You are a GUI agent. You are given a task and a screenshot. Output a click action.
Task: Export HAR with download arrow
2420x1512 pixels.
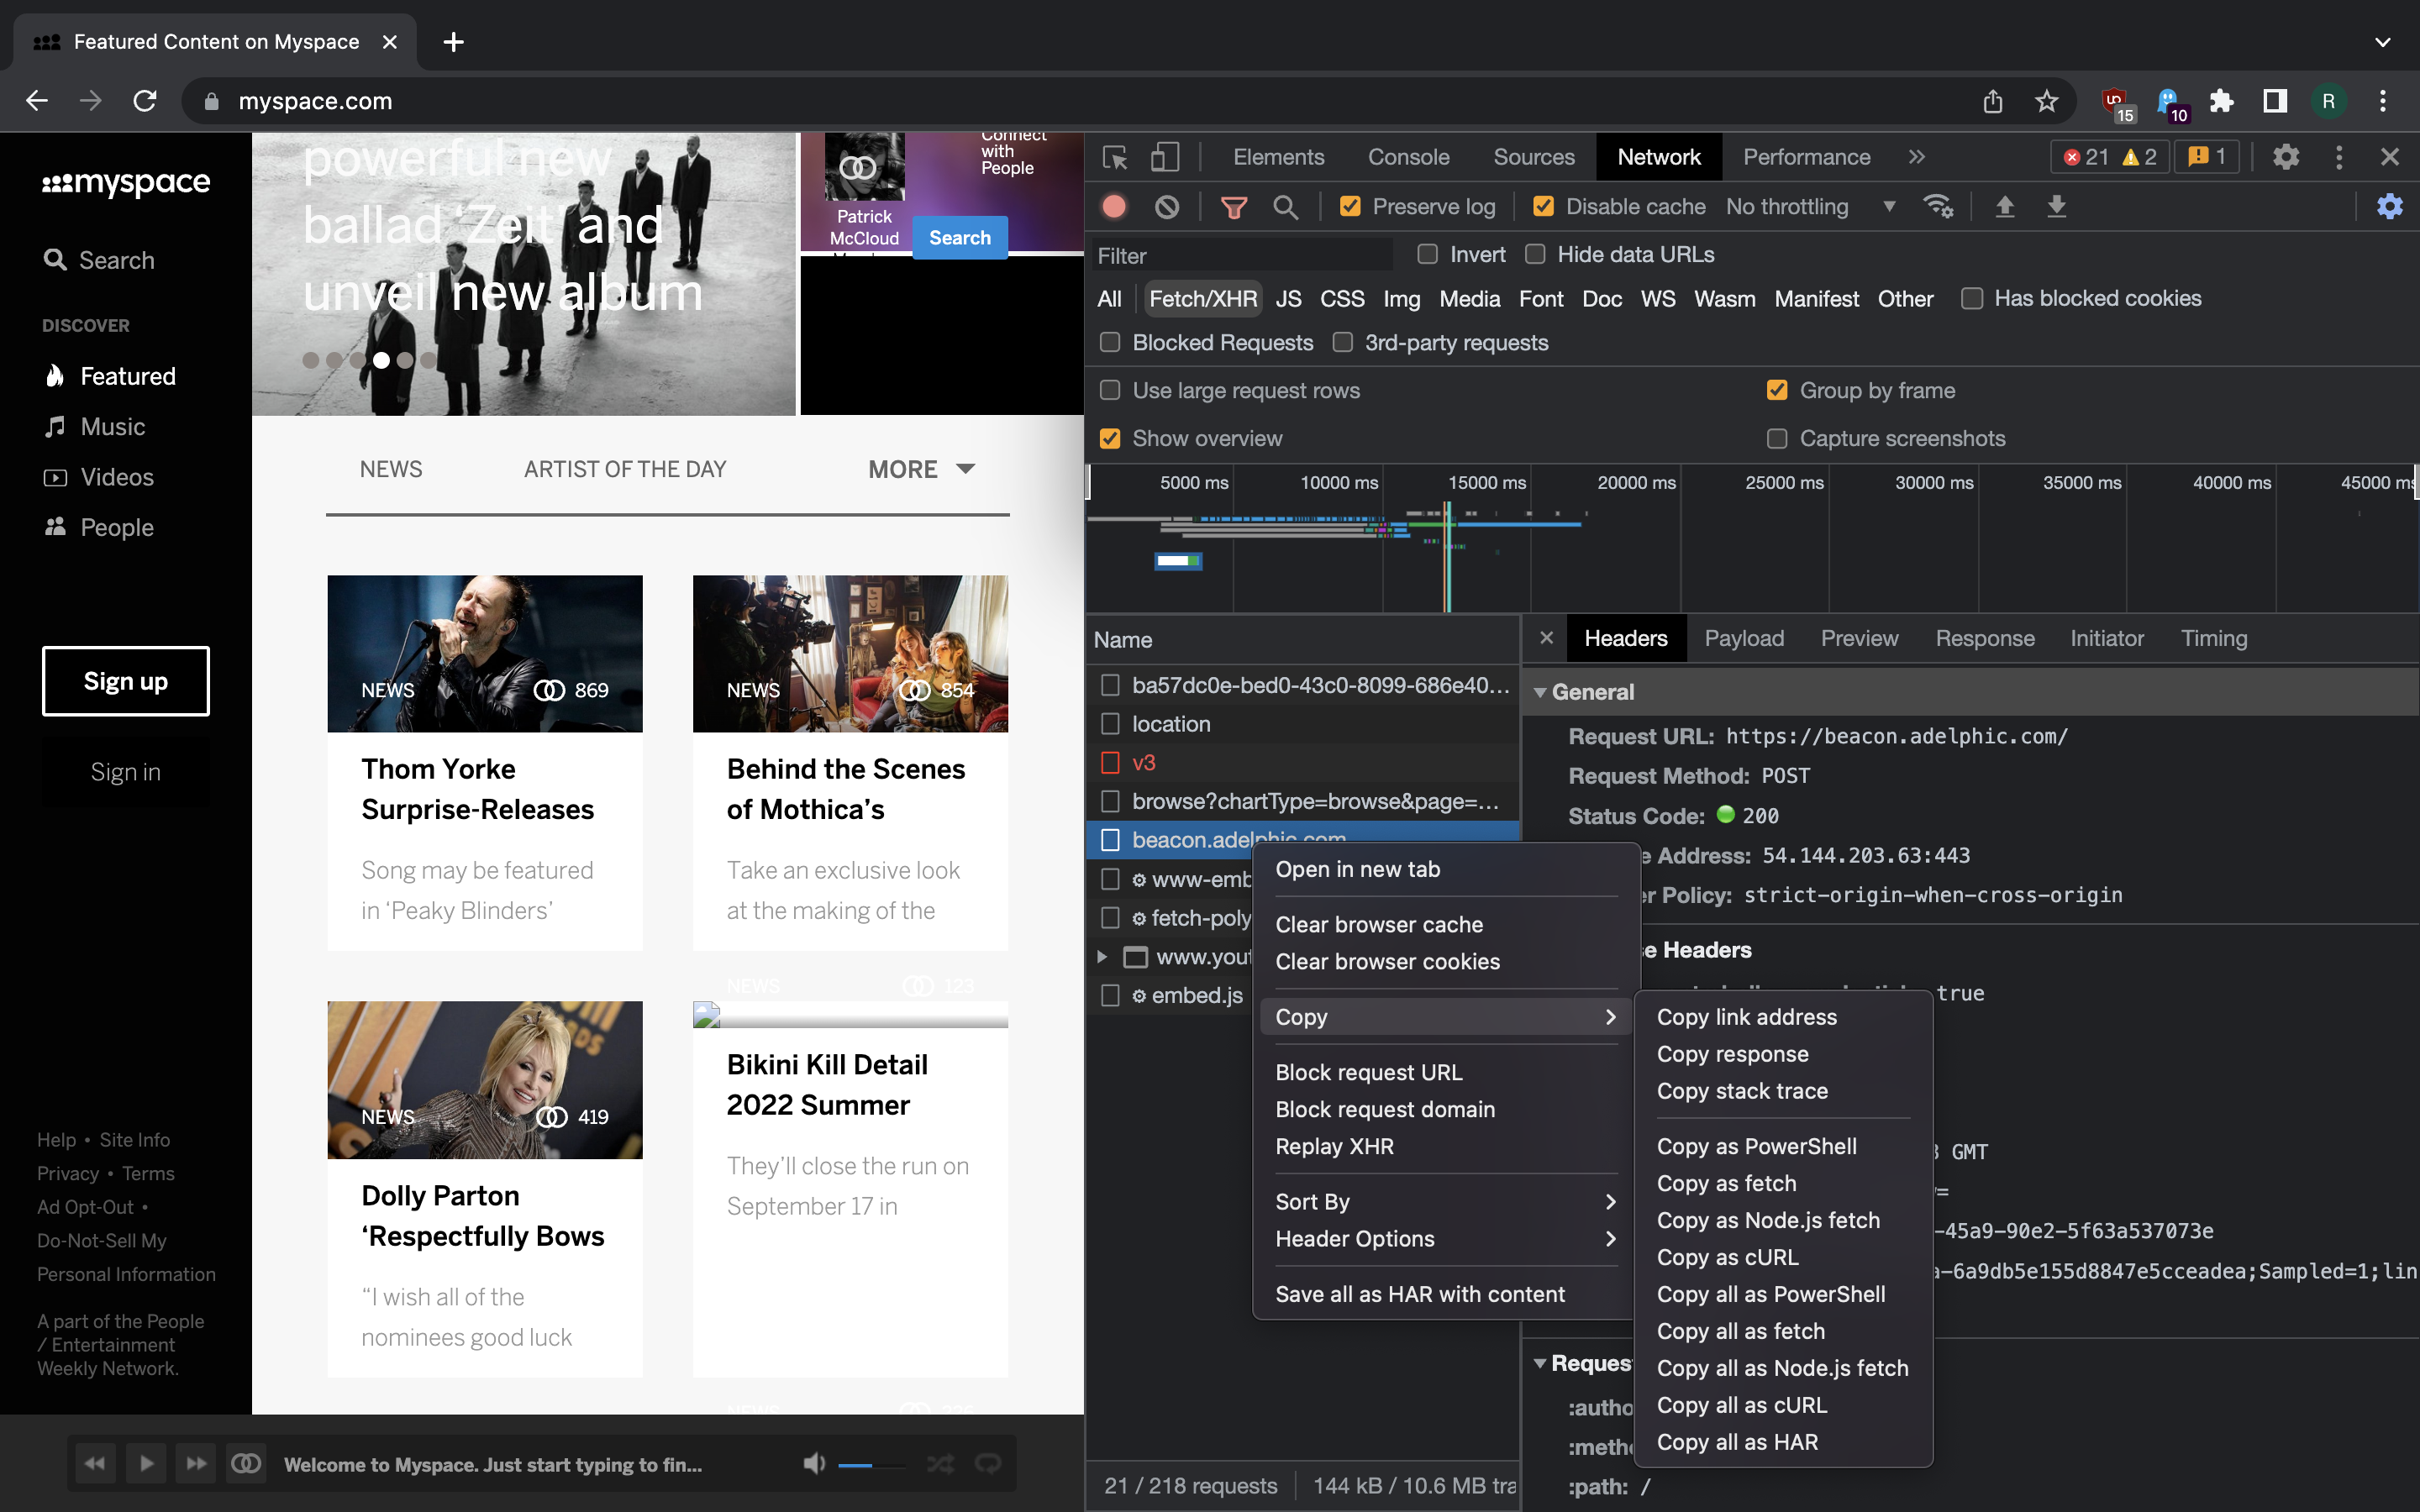(x=2056, y=207)
